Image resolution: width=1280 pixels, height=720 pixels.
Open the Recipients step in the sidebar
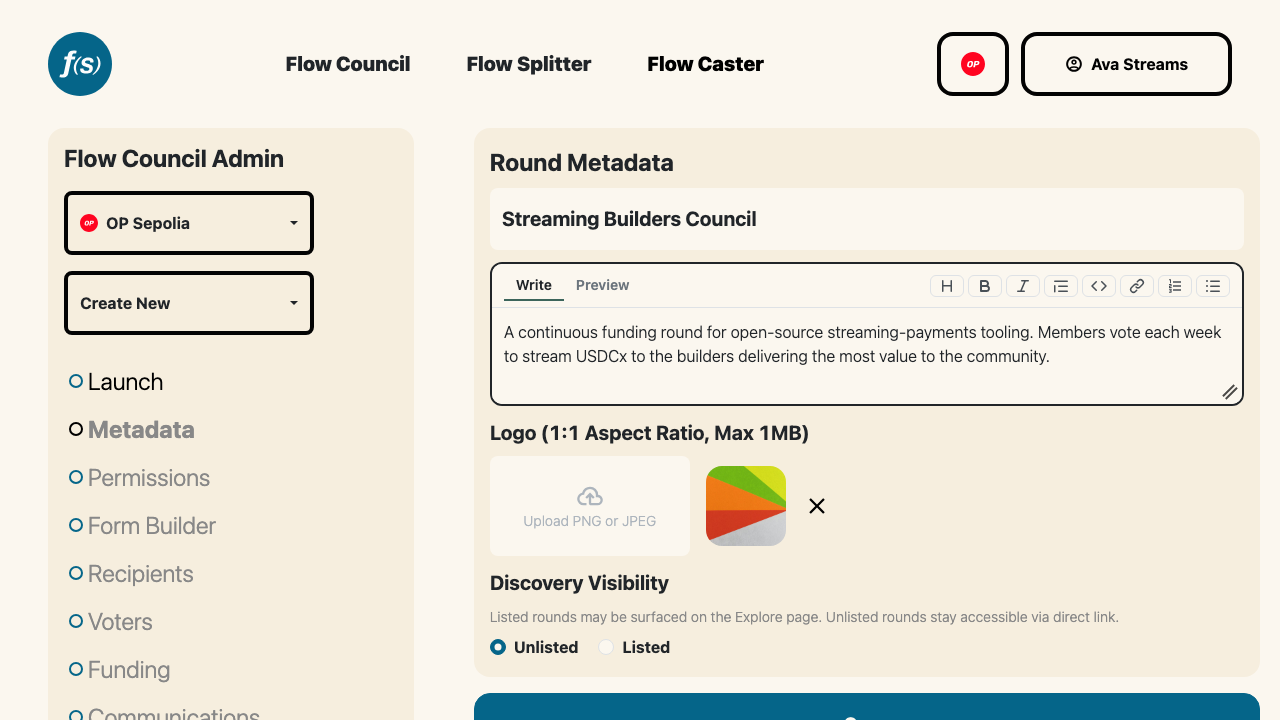pyautogui.click(x=131, y=574)
